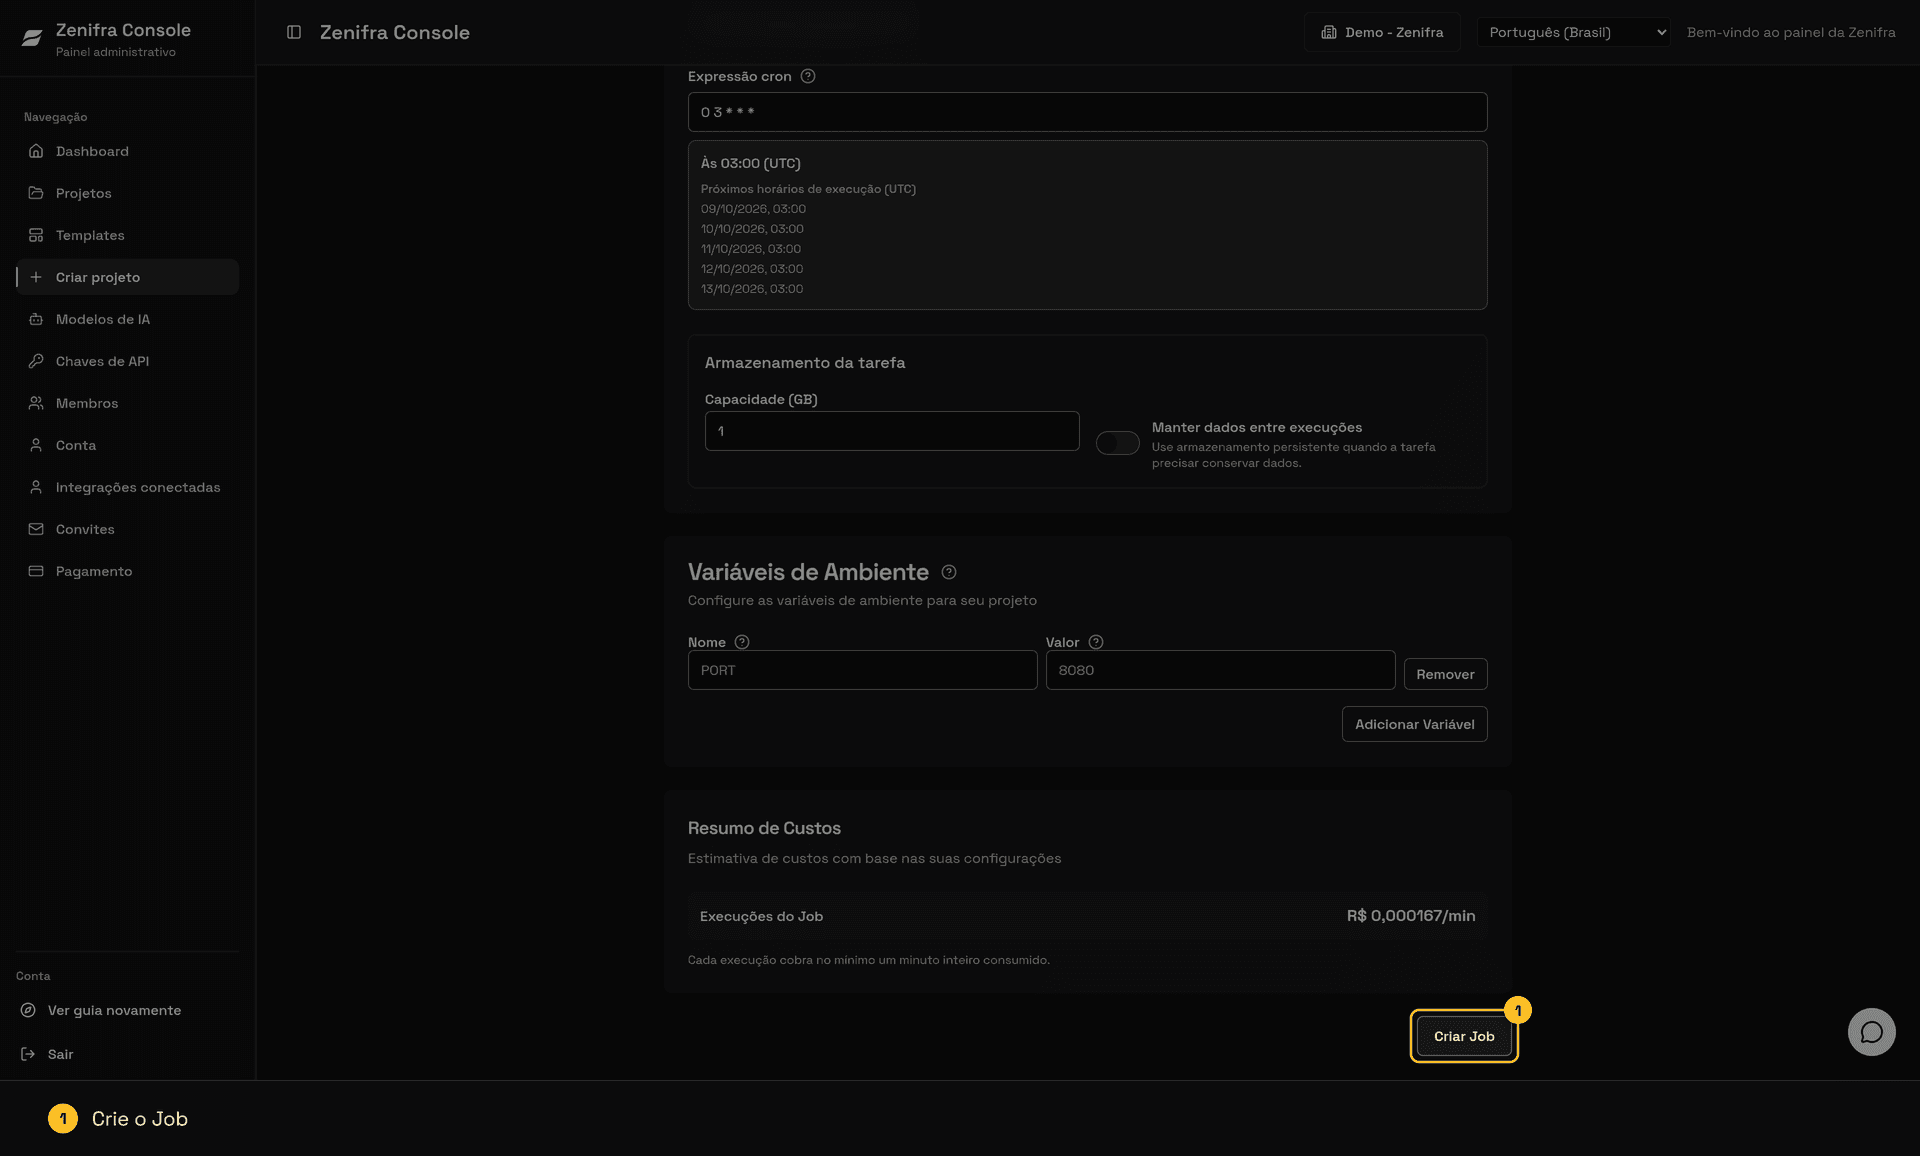The image size is (1920, 1156).
Task: Open Conta settings page
Action: click(x=128, y=445)
